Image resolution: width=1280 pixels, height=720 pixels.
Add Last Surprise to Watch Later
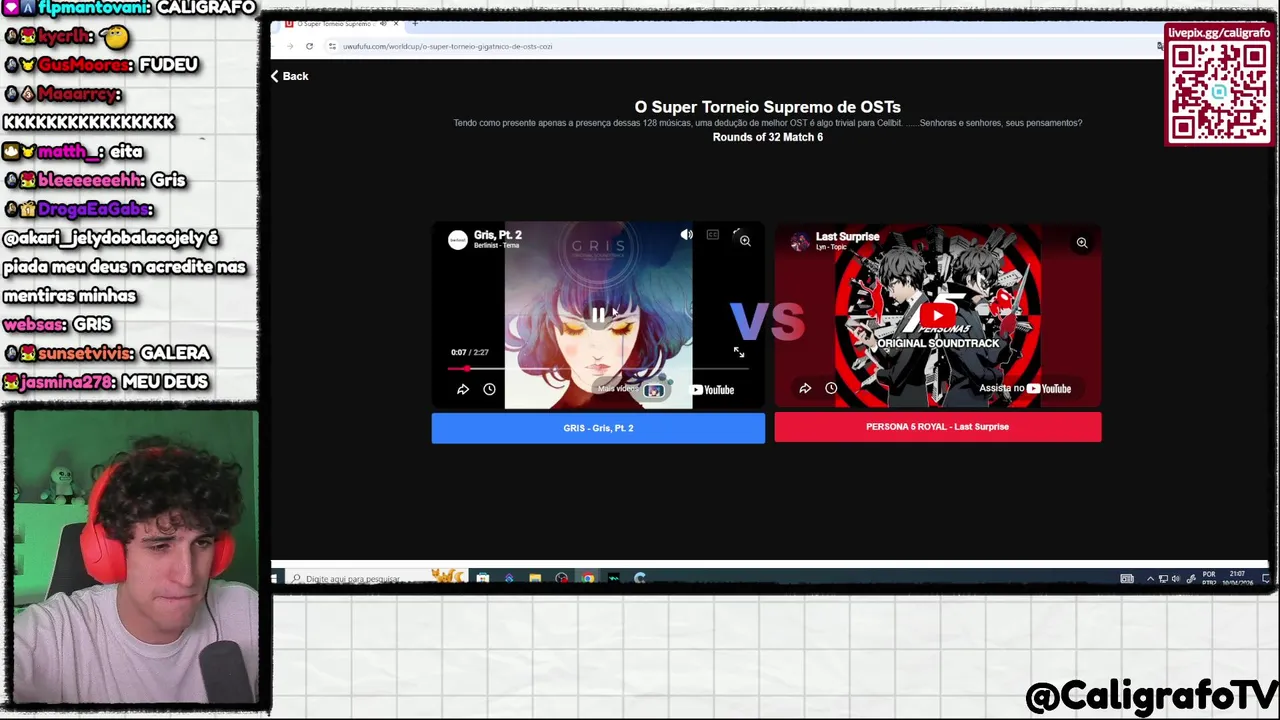831,388
